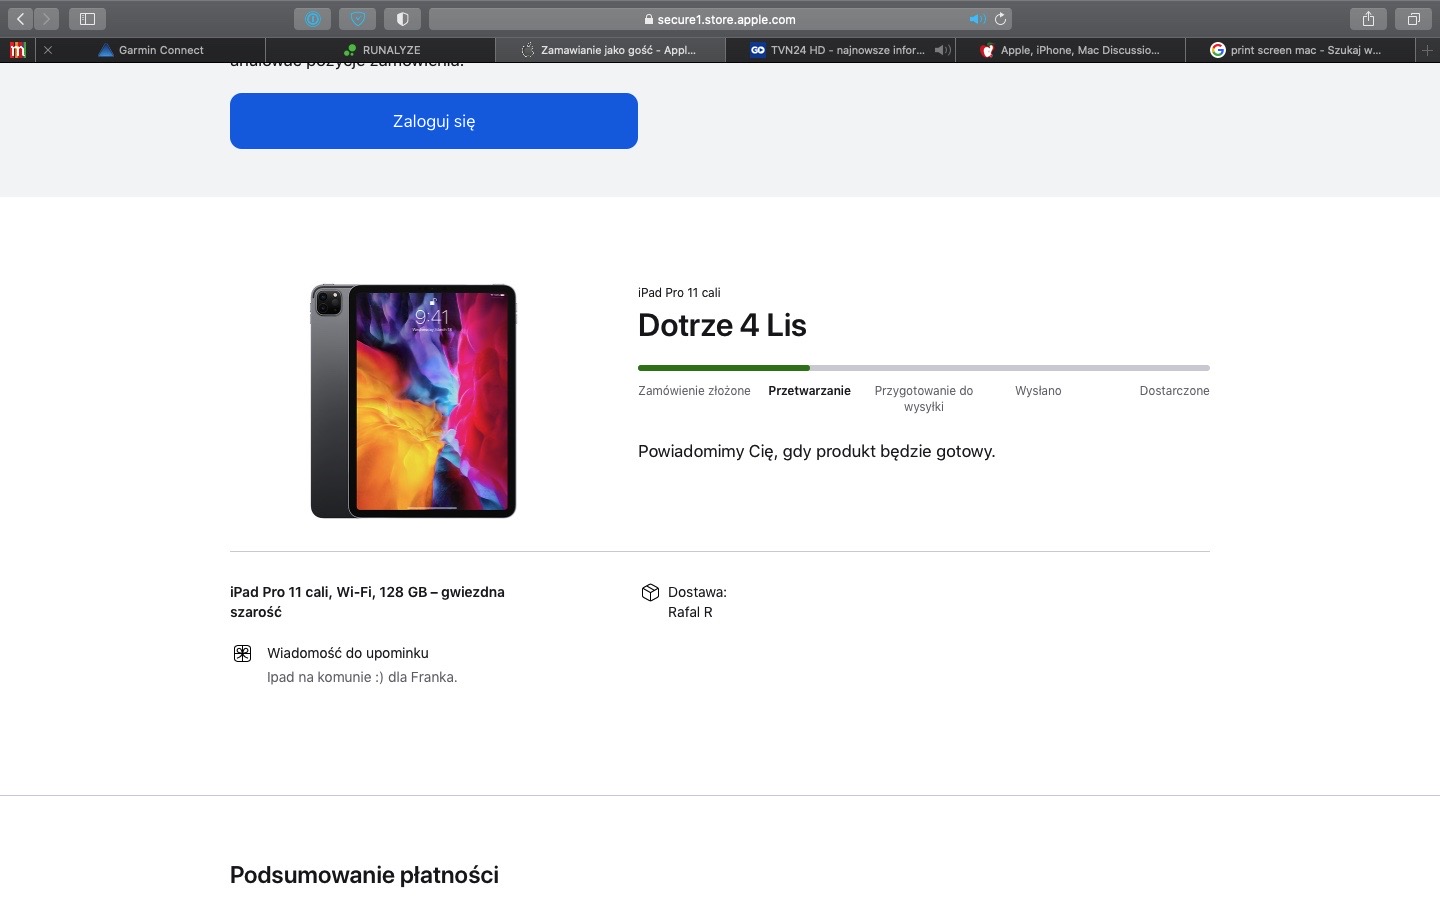
Task: Switch to the RUNALYZE tab
Action: point(380,50)
